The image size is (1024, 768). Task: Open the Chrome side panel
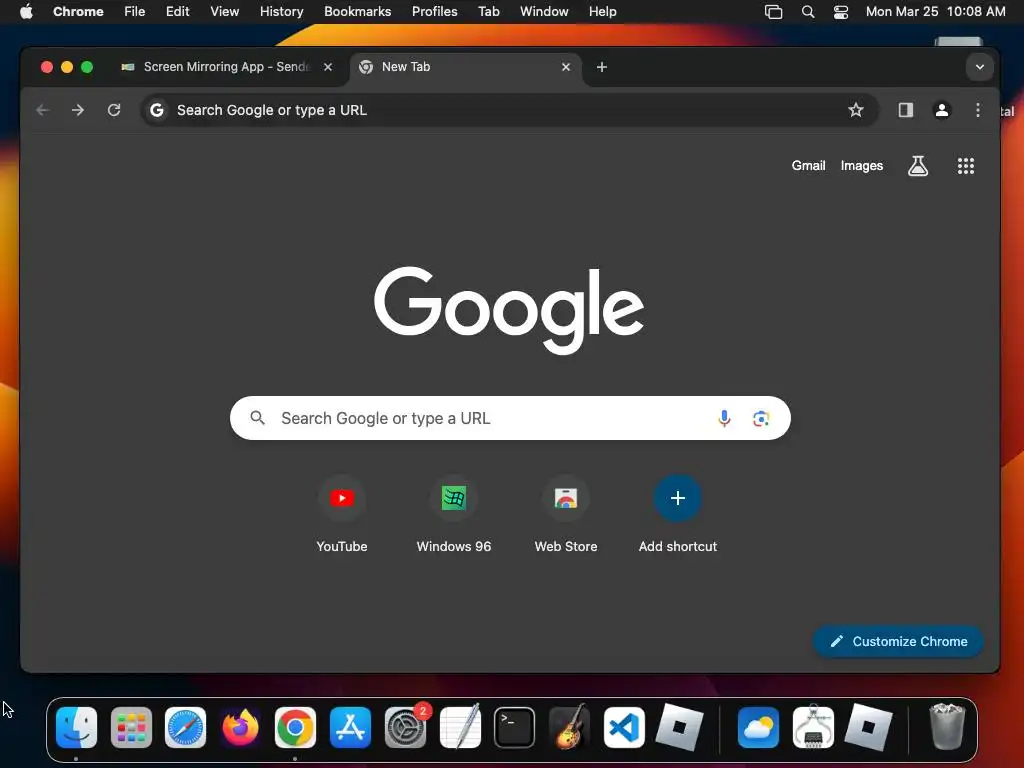[x=905, y=110]
